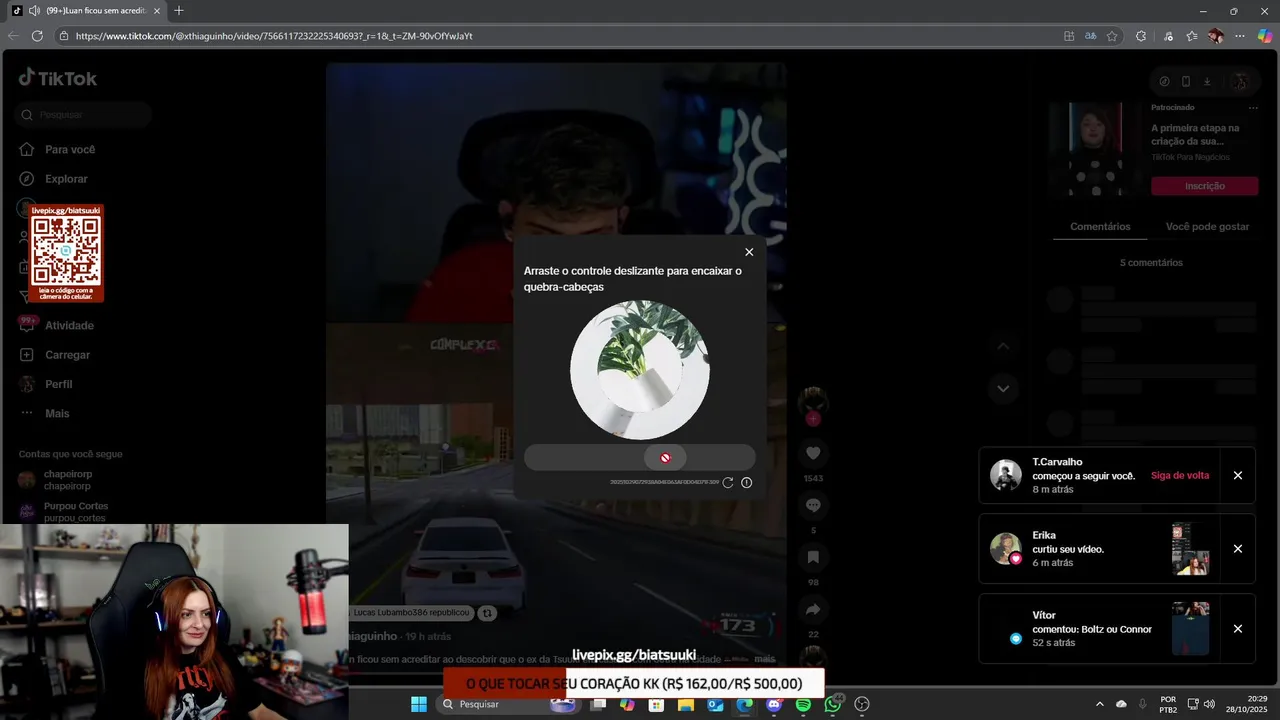Expand Mais options in sidebar

coord(46,413)
